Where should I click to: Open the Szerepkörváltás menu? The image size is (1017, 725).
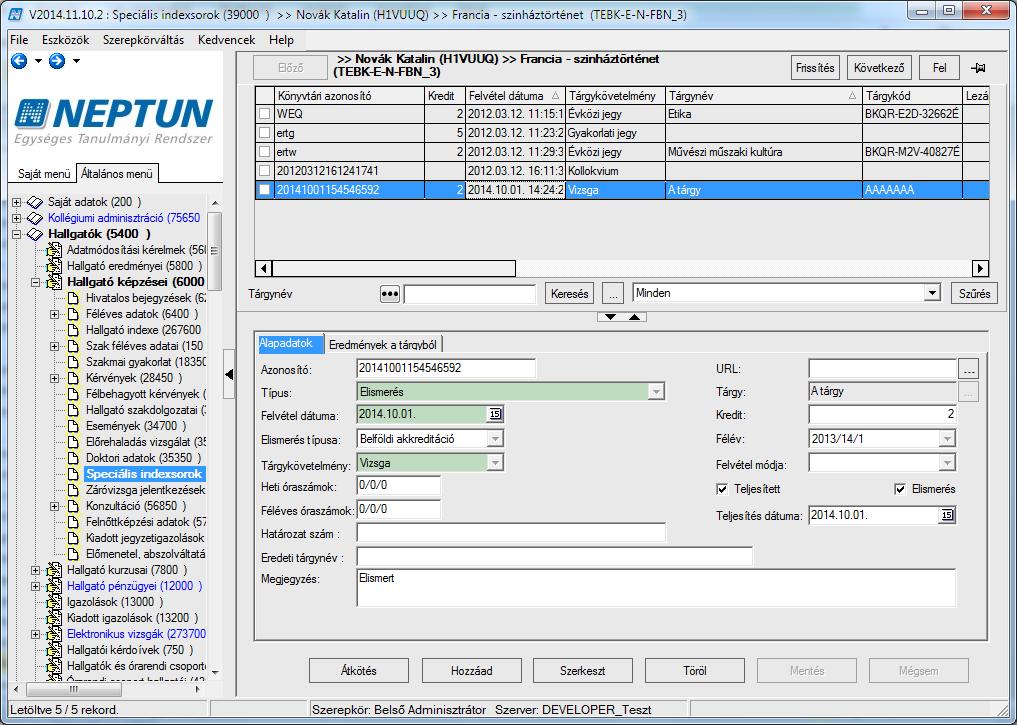click(143, 40)
